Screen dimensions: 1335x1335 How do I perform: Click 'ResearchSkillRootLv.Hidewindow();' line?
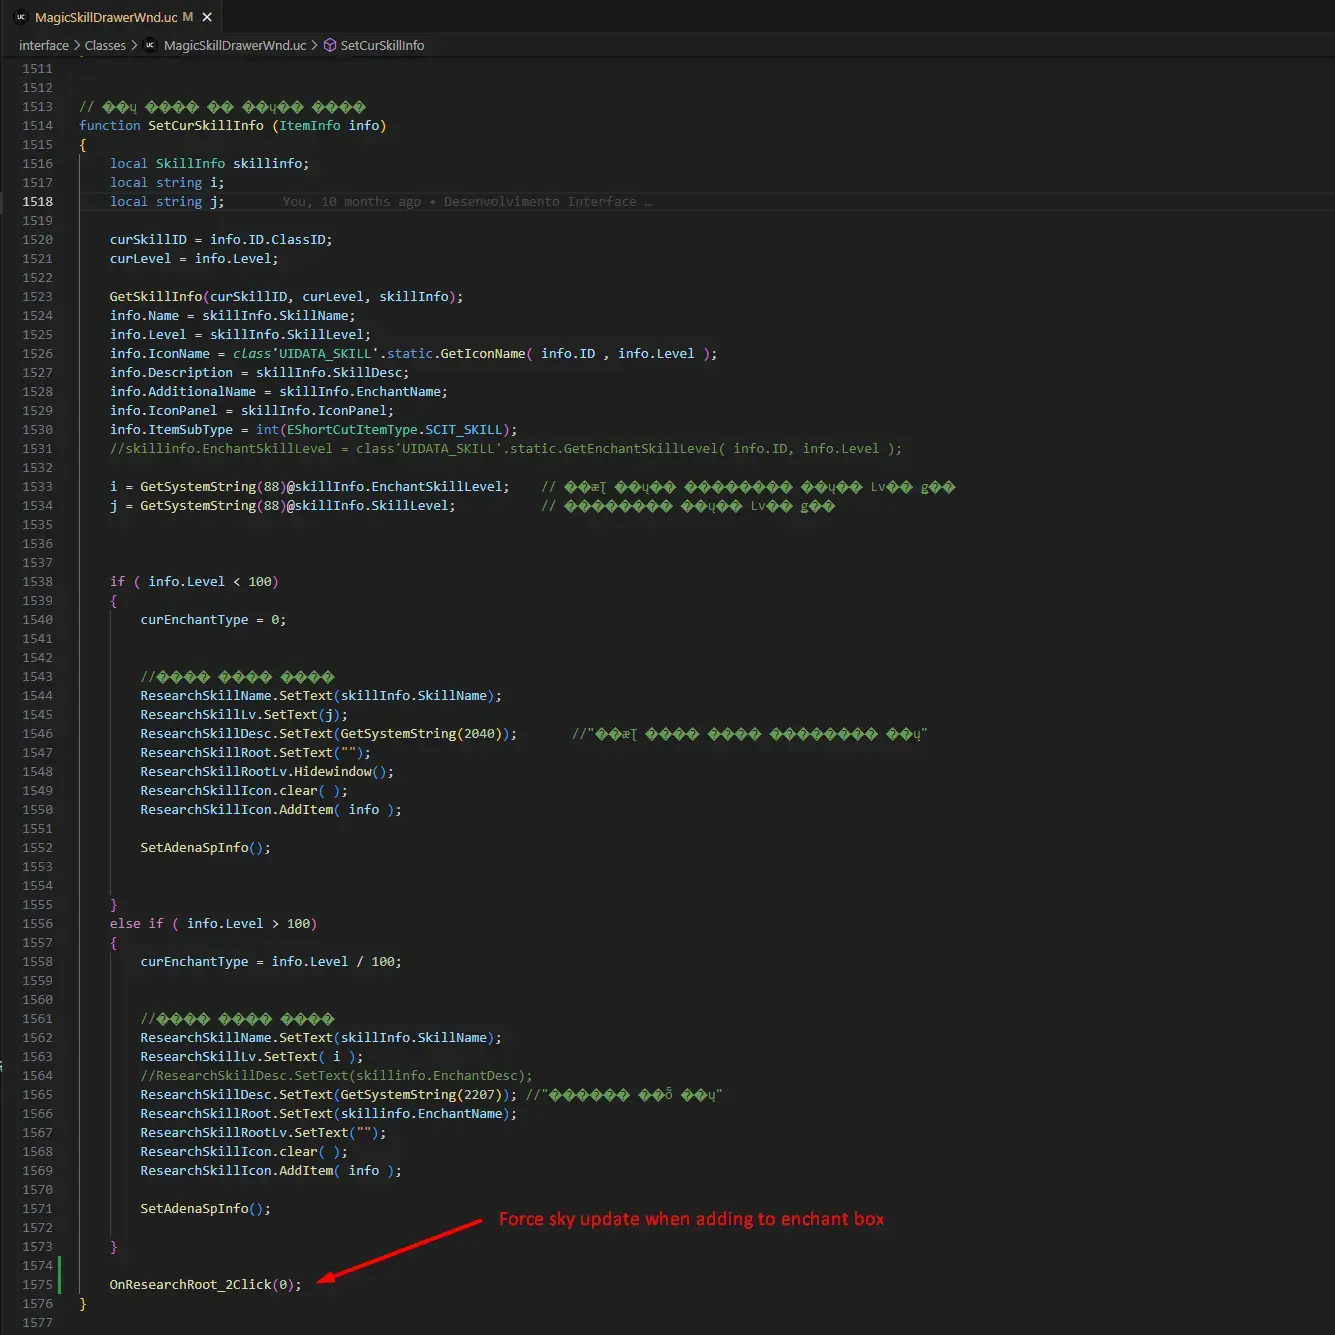point(267,771)
